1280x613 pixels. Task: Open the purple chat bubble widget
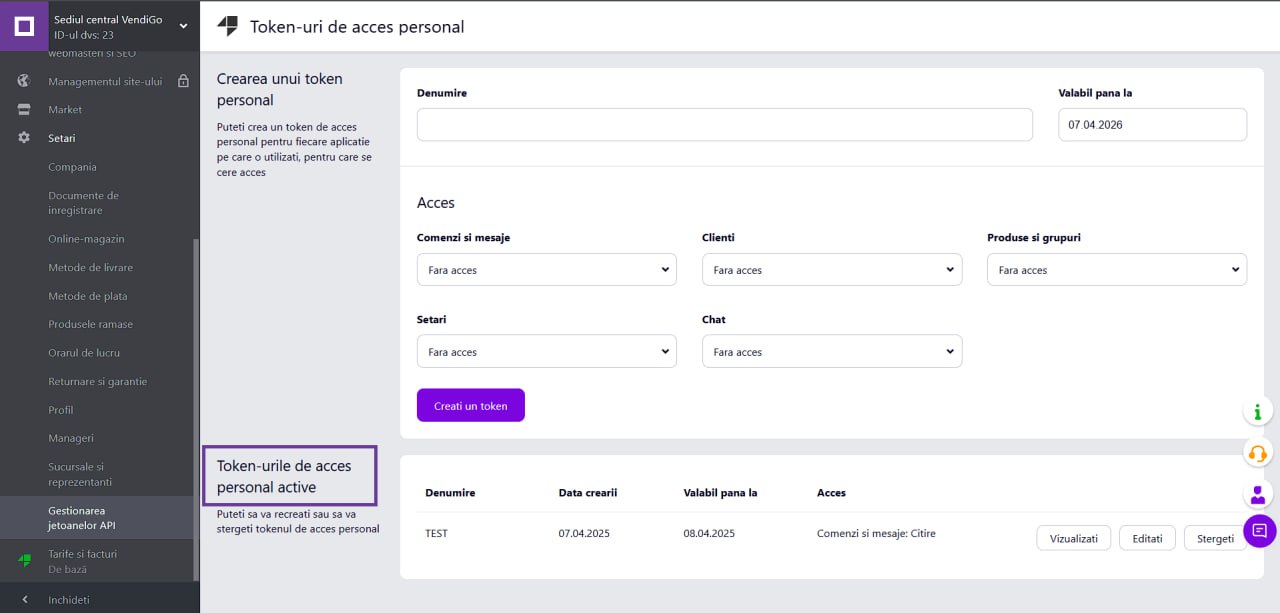point(1259,531)
